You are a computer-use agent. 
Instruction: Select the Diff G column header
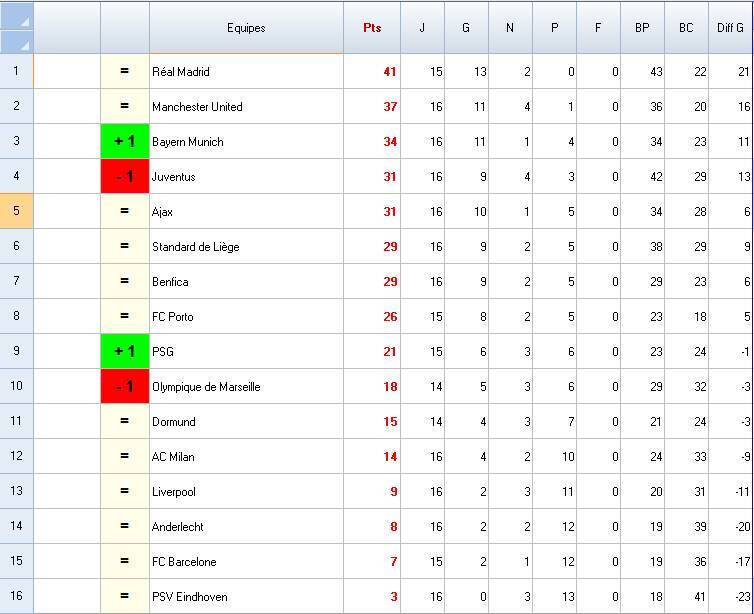pos(730,28)
